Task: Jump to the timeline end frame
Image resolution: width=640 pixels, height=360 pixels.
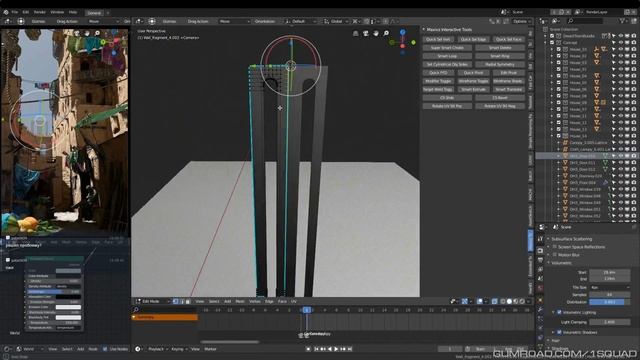Action: tap(350, 349)
